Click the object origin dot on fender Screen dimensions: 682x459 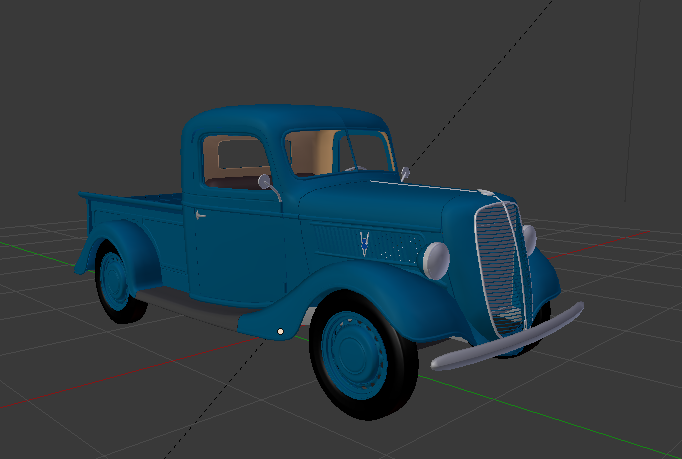click(281, 332)
